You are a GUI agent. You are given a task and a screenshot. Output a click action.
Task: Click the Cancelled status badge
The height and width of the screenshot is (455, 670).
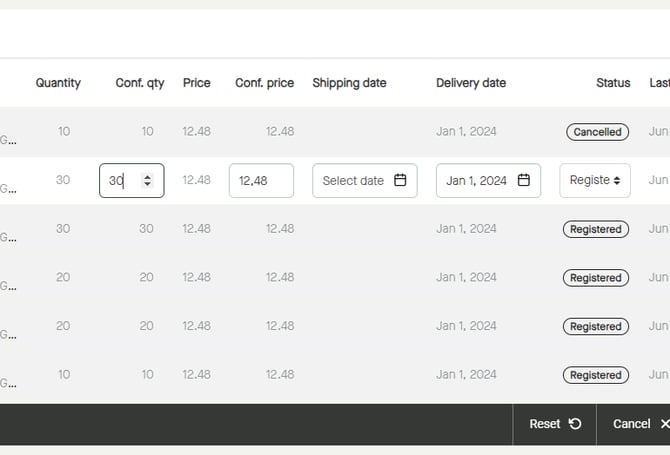point(597,132)
